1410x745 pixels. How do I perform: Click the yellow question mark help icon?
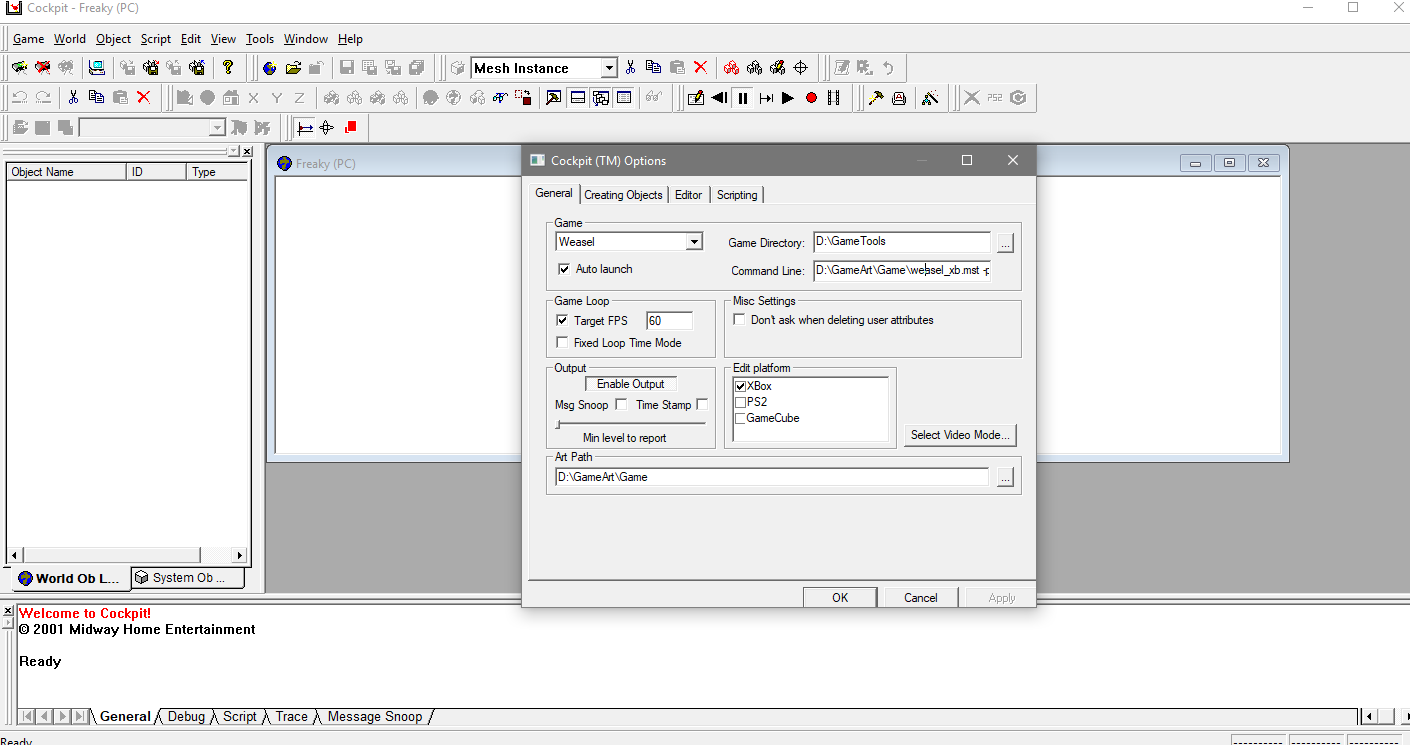pyautogui.click(x=228, y=68)
